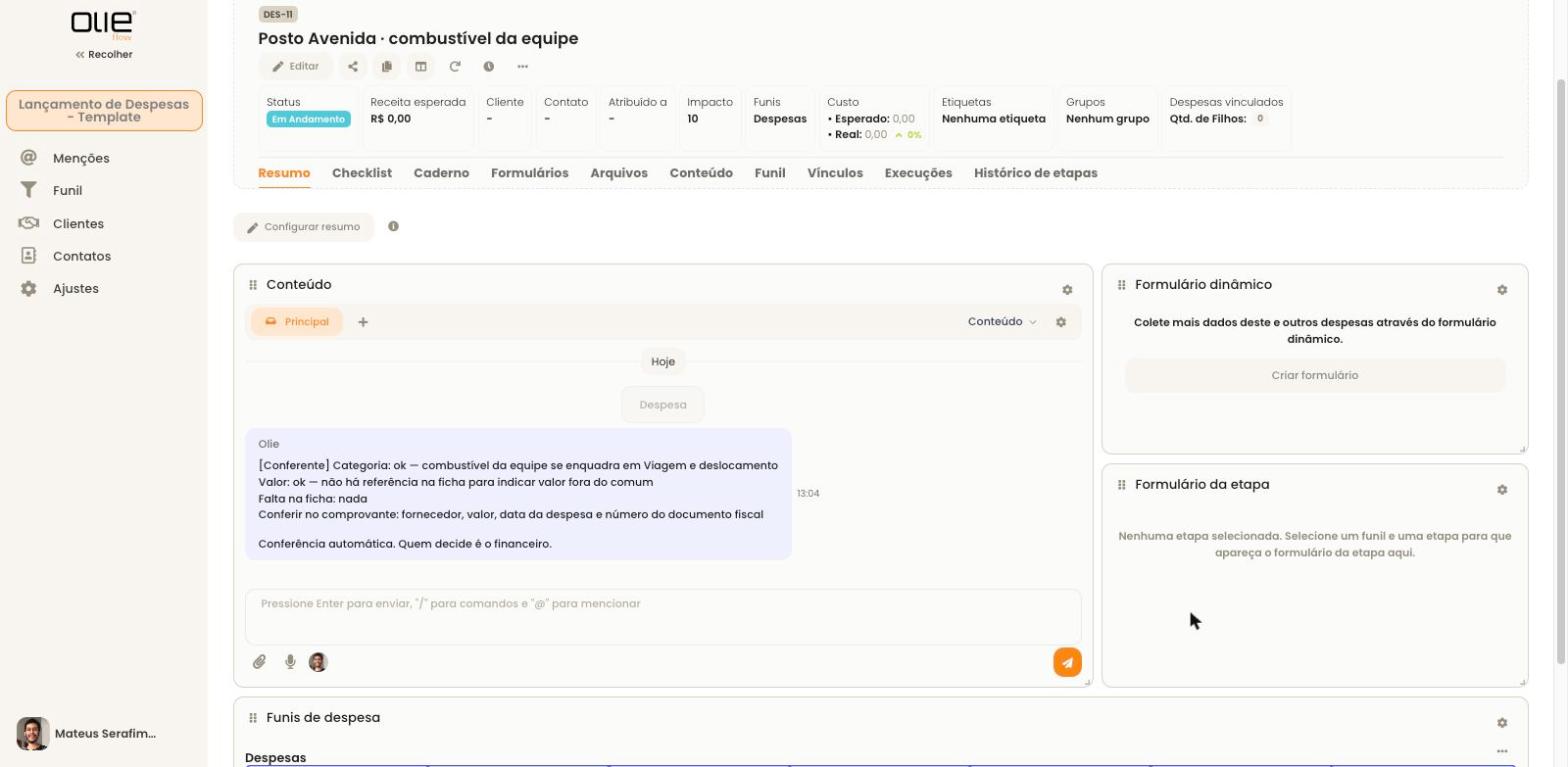
Task: Open the Execuções tab
Action: click(918, 173)
